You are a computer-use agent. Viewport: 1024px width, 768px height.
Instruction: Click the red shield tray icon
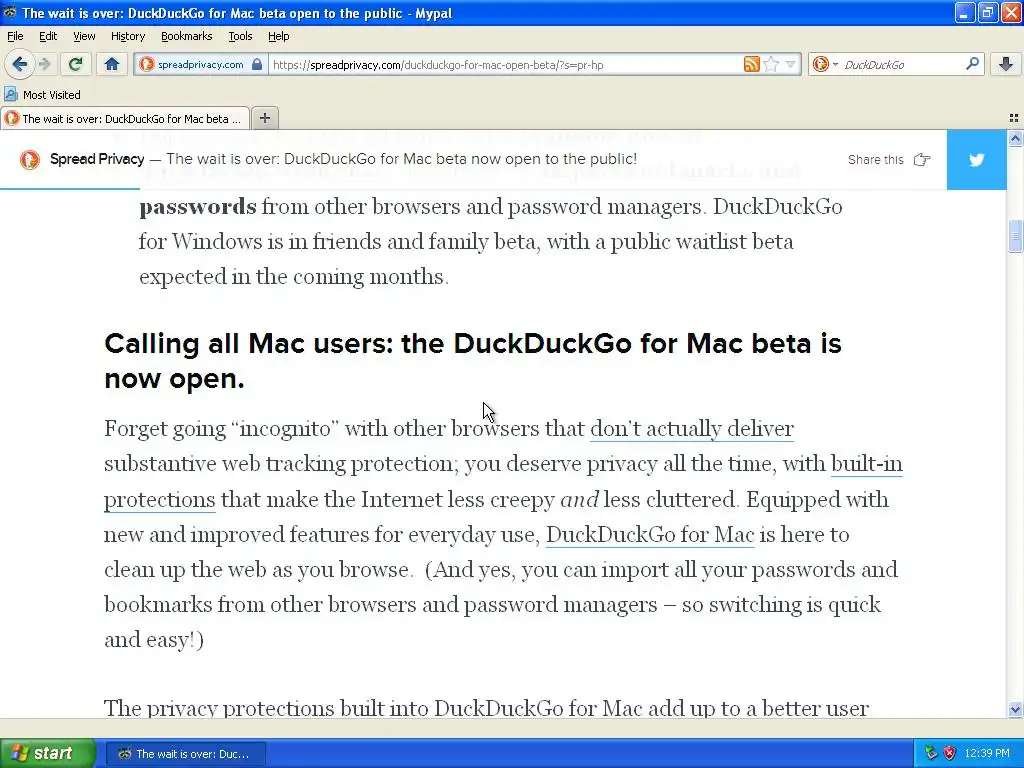950,753
